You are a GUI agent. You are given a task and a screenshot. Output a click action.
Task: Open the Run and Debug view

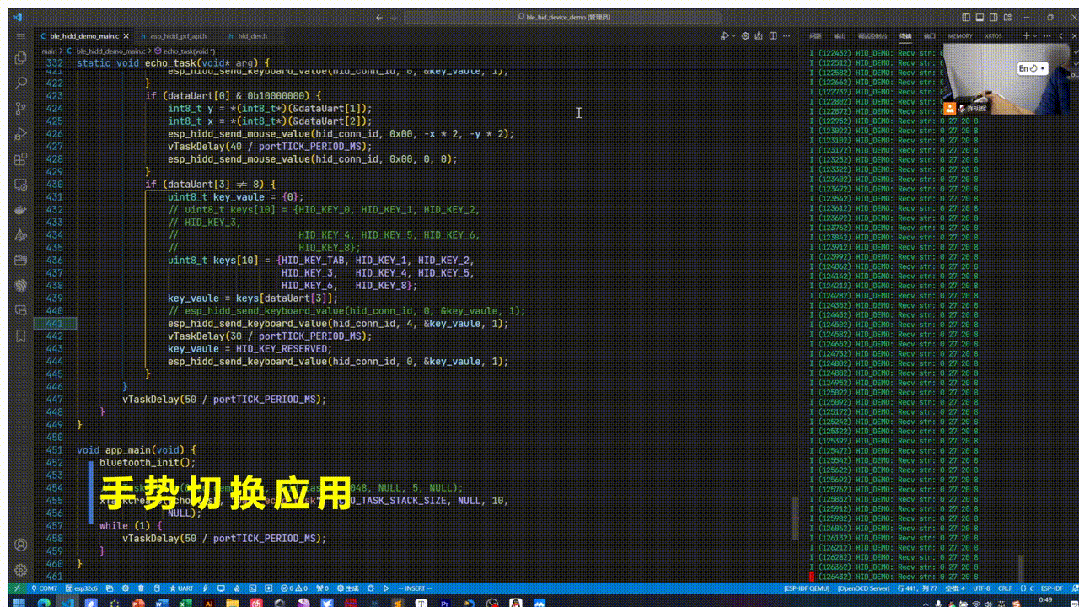click(x=21, y=133)
